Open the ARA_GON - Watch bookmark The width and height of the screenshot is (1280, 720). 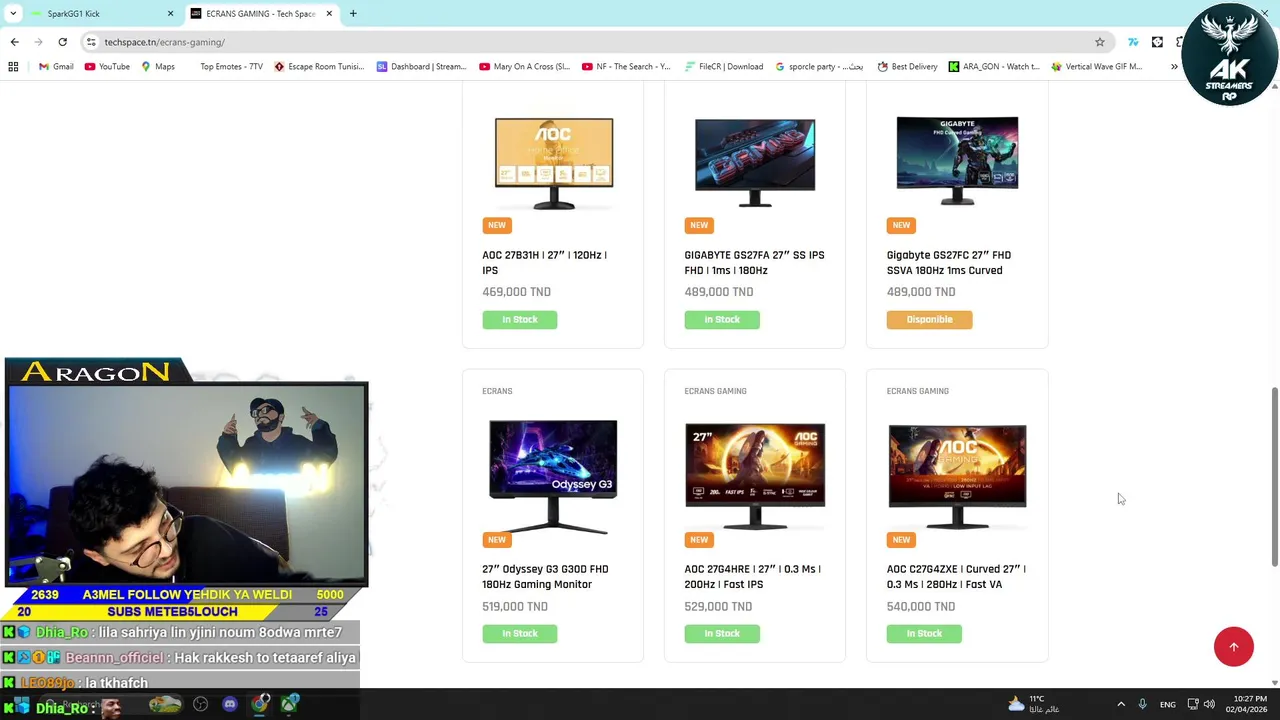(x=994, y=67)
